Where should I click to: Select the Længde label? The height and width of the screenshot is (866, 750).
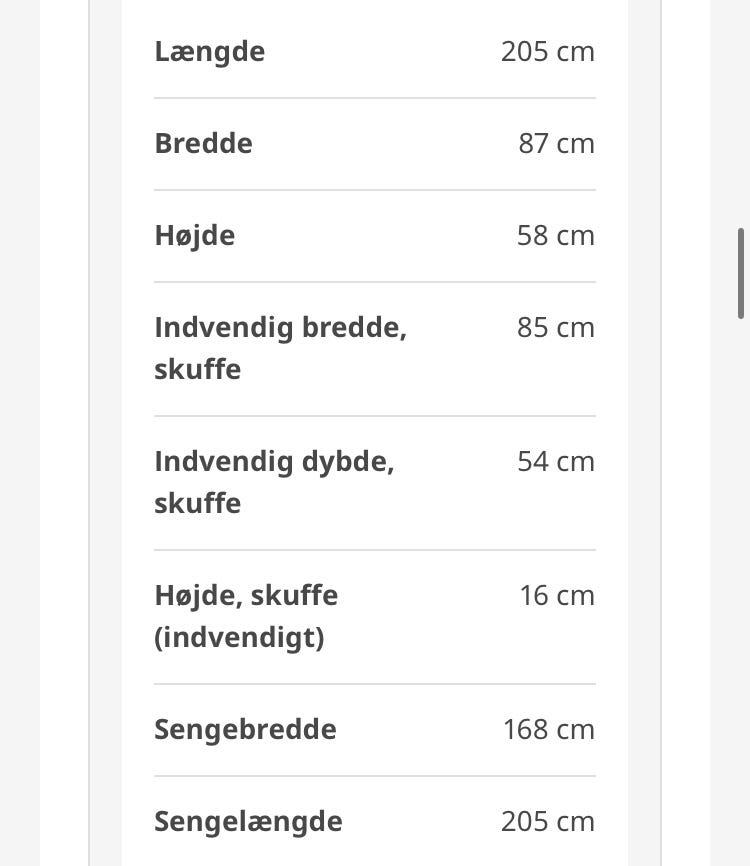point(209,52)
